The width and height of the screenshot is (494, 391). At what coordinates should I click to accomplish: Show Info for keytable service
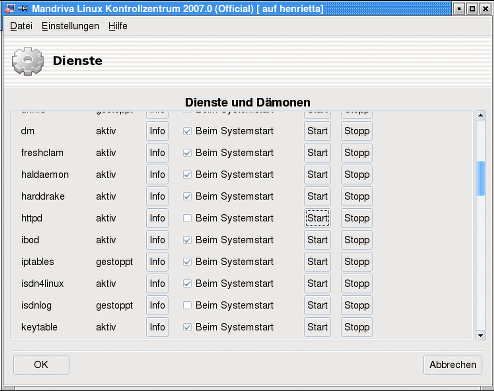[157, 327]
